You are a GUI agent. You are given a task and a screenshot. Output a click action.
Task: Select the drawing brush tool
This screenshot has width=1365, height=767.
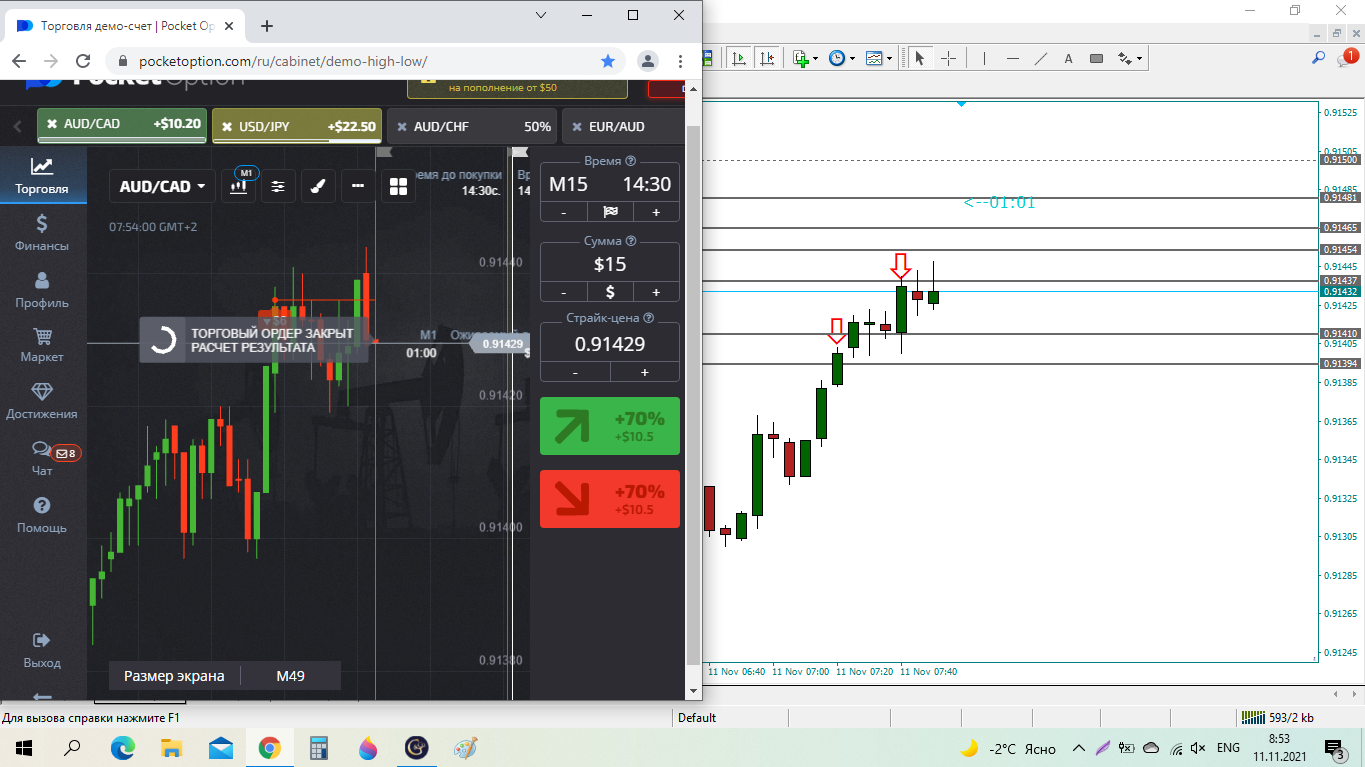[x=318, y=186]
